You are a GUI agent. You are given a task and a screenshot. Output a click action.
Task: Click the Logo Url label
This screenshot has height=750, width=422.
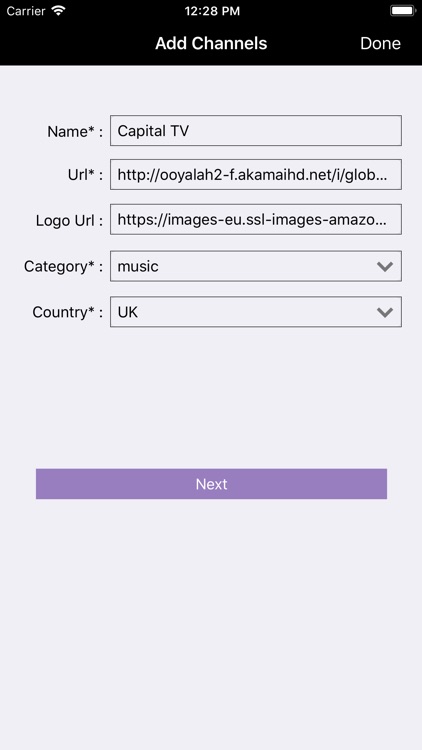[69, 221]
